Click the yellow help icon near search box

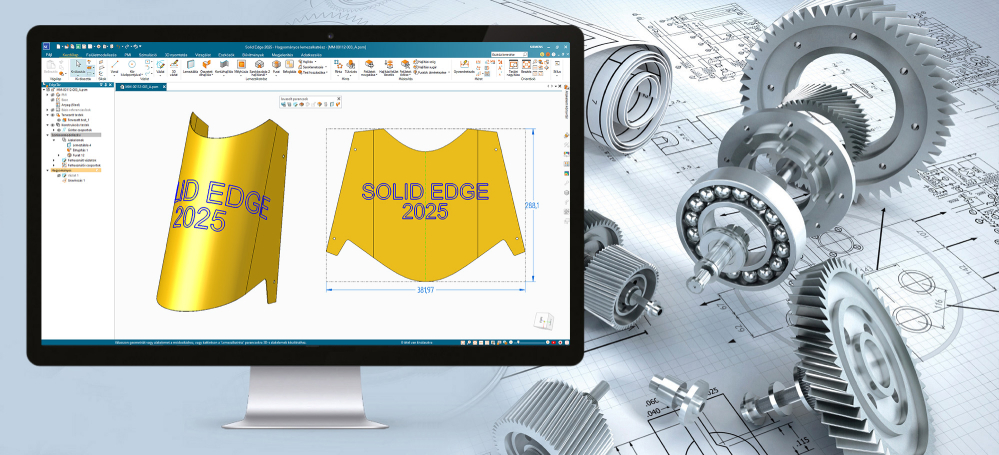click(542, 54)
